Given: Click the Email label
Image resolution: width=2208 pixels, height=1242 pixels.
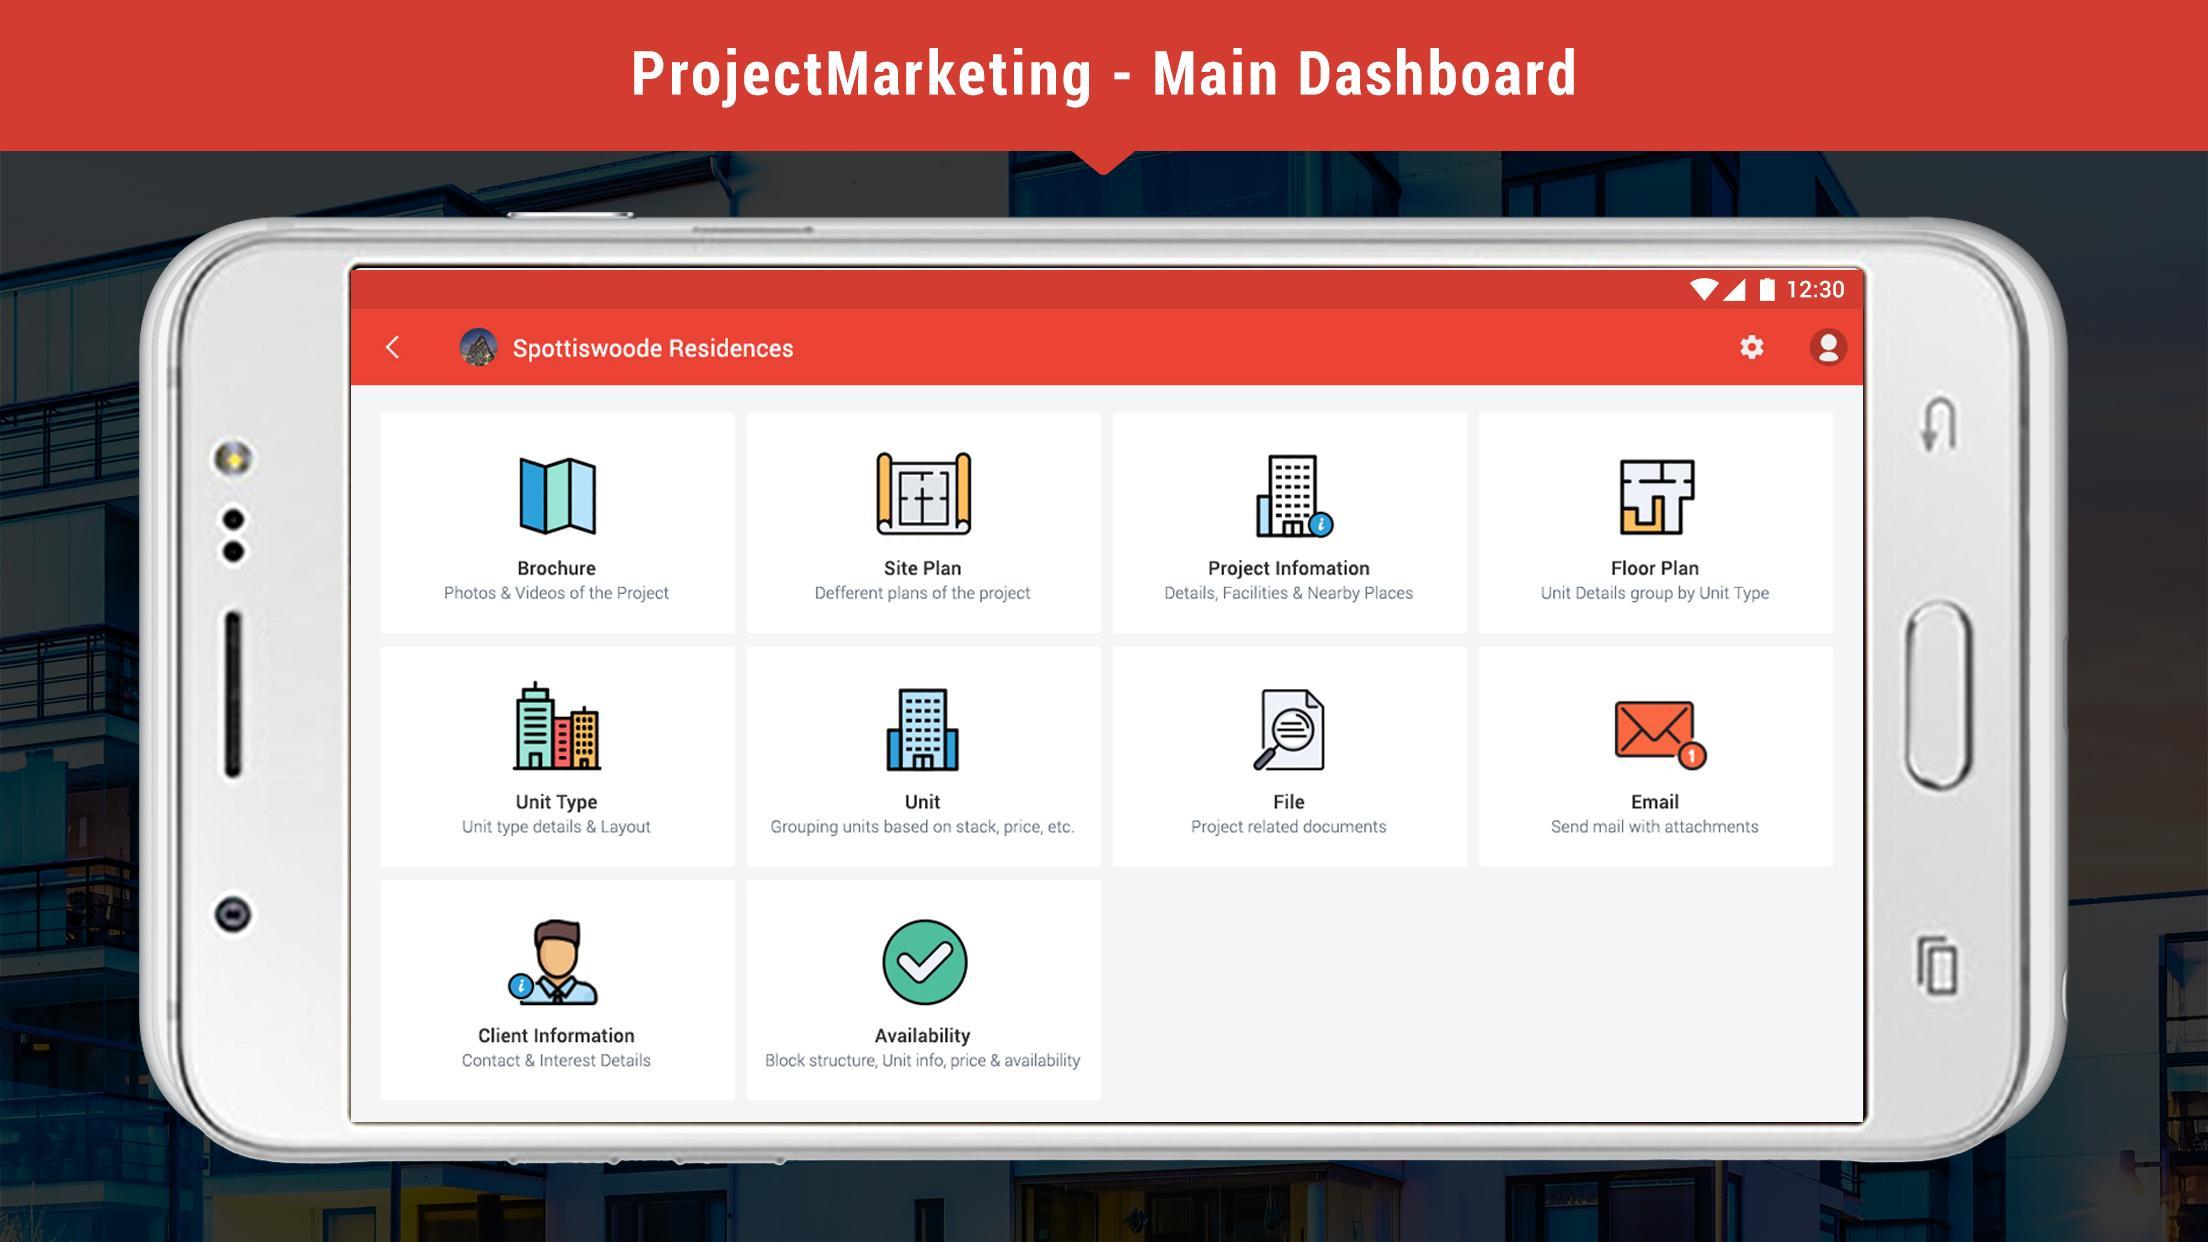Looking at the screenshot, I should click(x=1654, y=802).
